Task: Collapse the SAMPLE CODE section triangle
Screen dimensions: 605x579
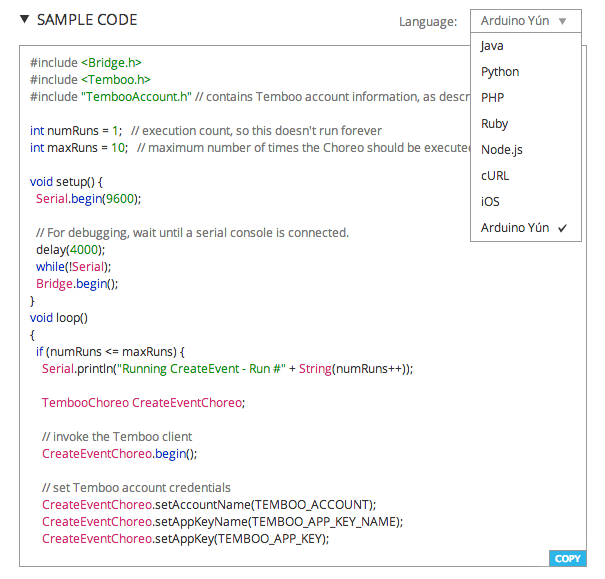Action: pos(25,19)
